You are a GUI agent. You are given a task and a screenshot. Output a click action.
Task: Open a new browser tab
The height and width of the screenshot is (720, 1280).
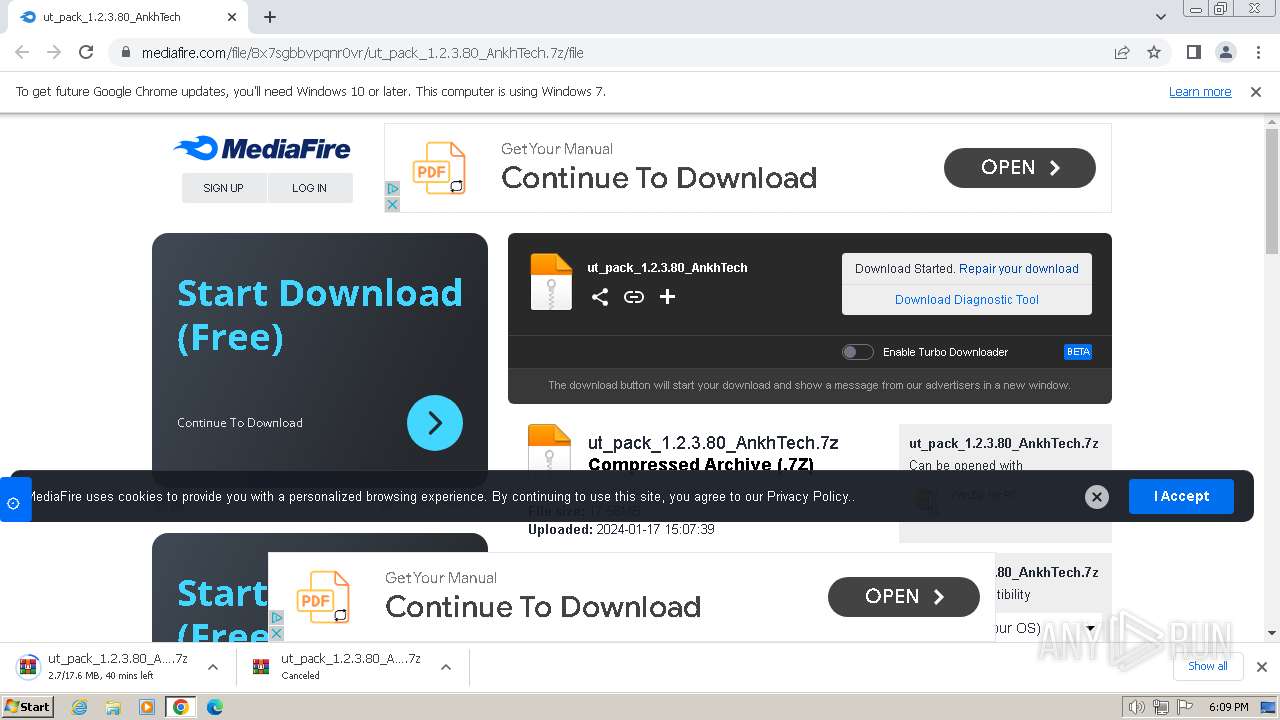(270, 17)
